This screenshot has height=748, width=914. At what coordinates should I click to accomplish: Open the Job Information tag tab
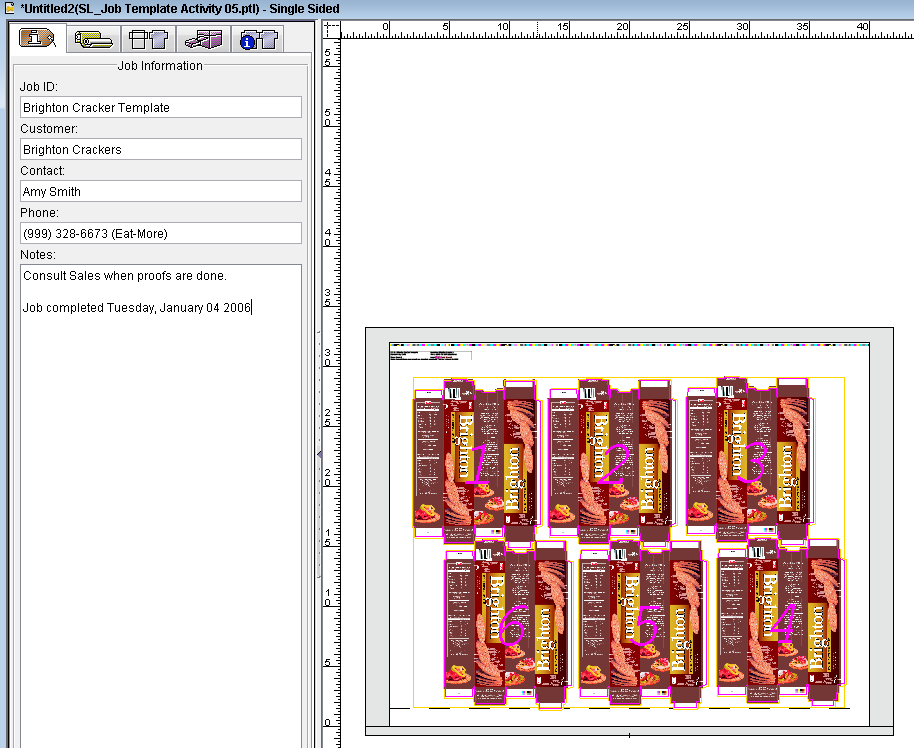point(37,39)
